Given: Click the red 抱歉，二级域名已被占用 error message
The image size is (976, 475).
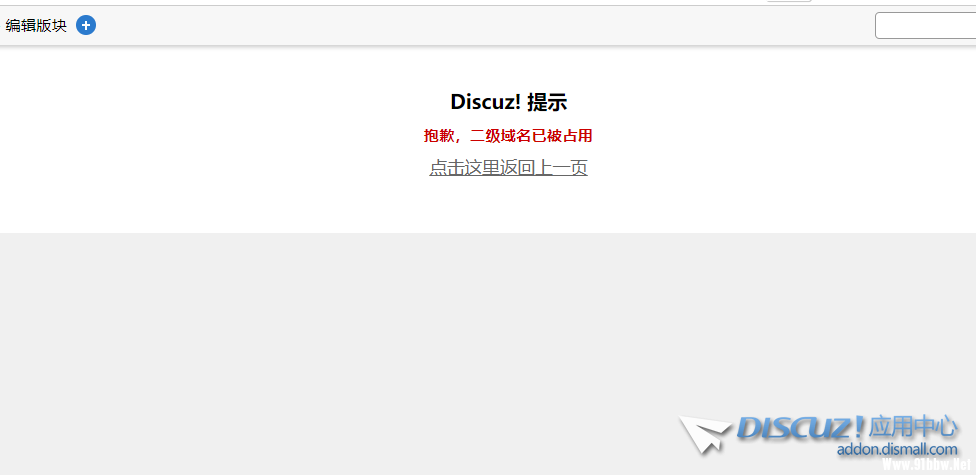Looking at the screenshot, I should 508,136.
